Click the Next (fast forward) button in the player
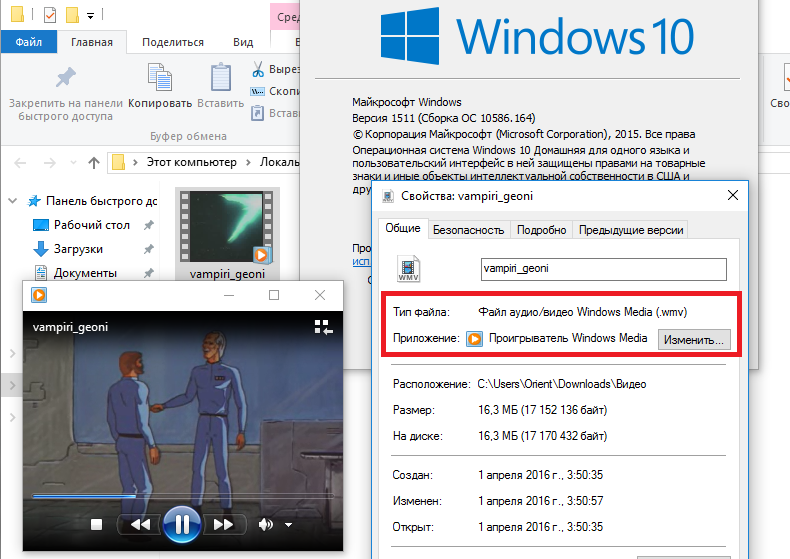790x559 pixels. tap(223, 525)
